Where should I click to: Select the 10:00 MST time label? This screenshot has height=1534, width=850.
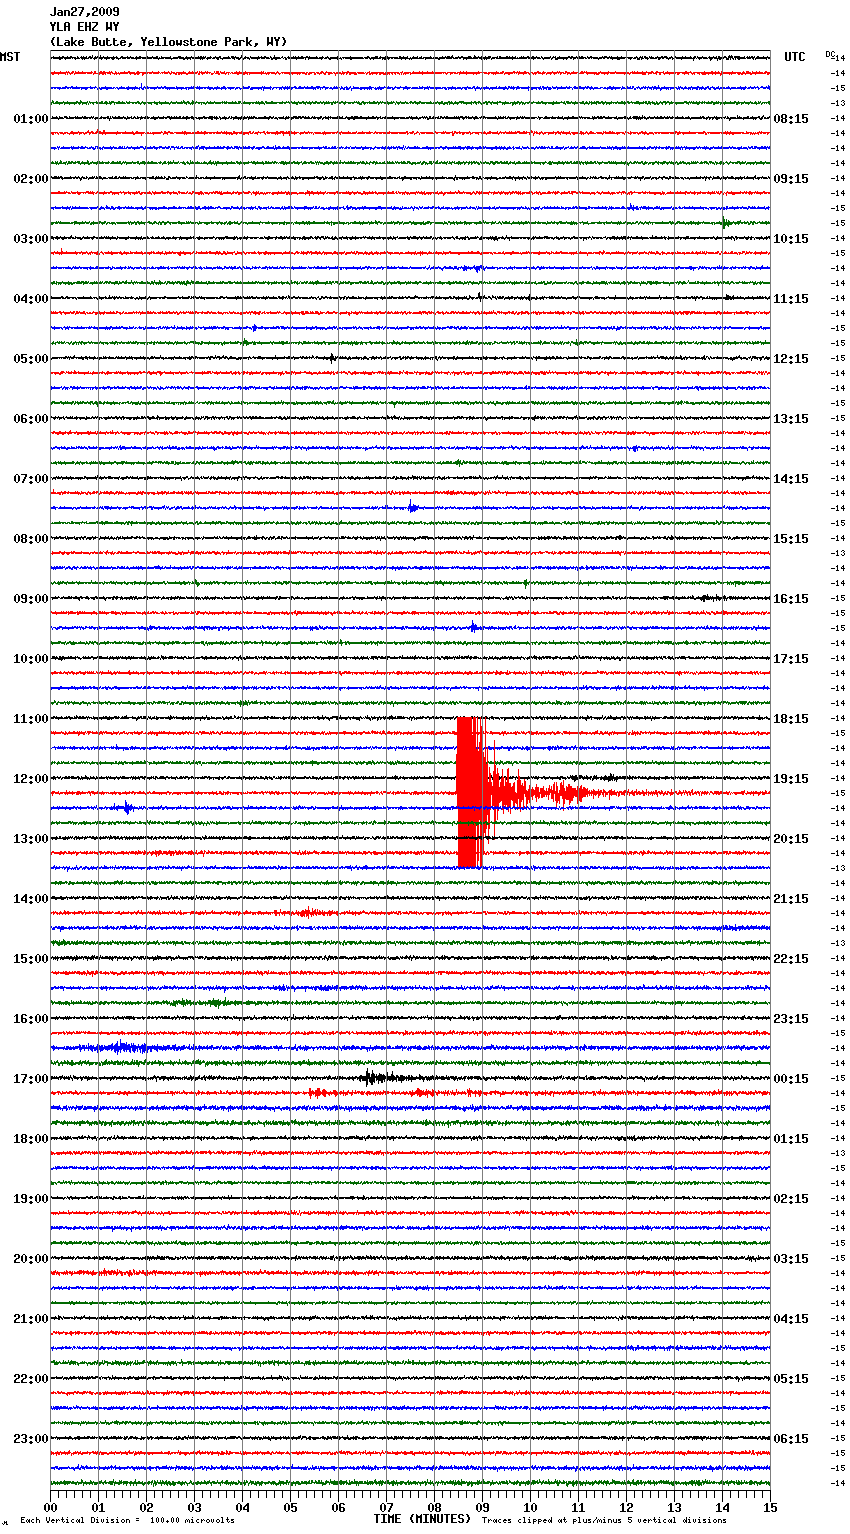pos(31,659)
